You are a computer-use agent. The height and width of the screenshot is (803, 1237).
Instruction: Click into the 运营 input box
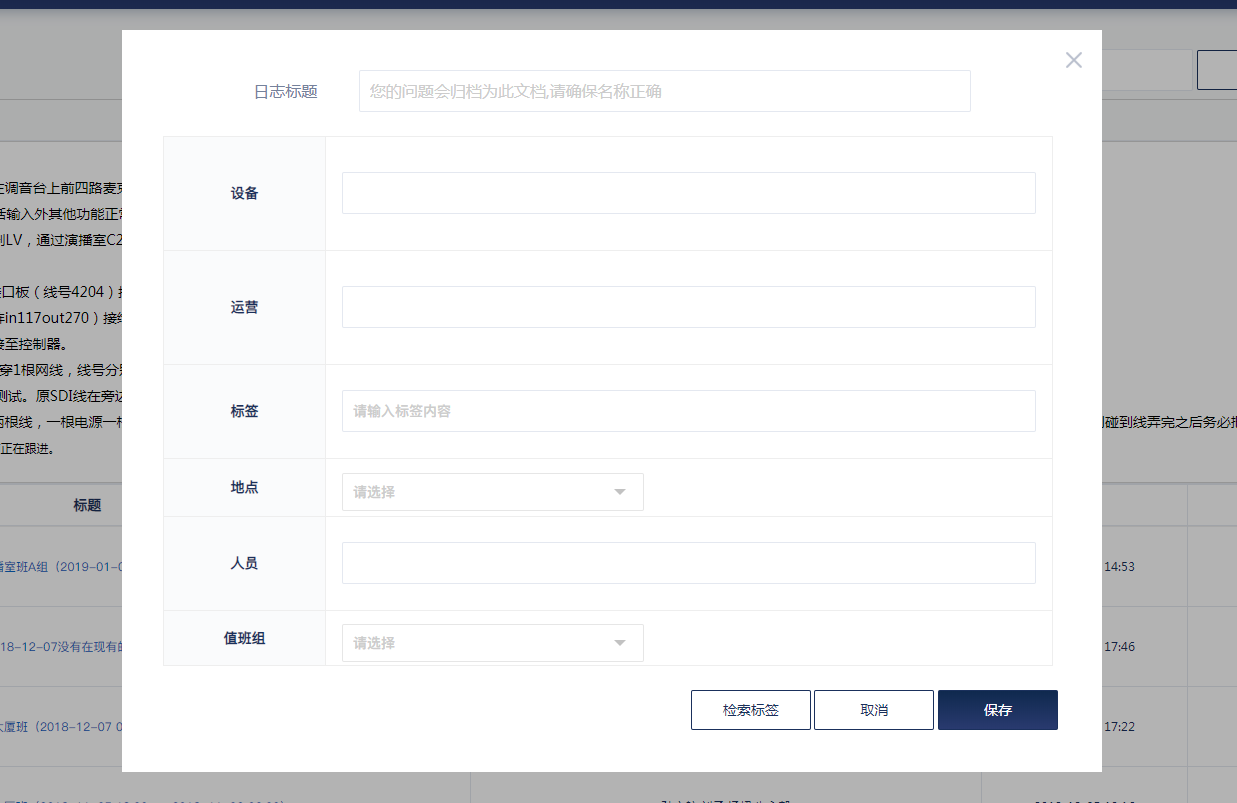point(688,307)
